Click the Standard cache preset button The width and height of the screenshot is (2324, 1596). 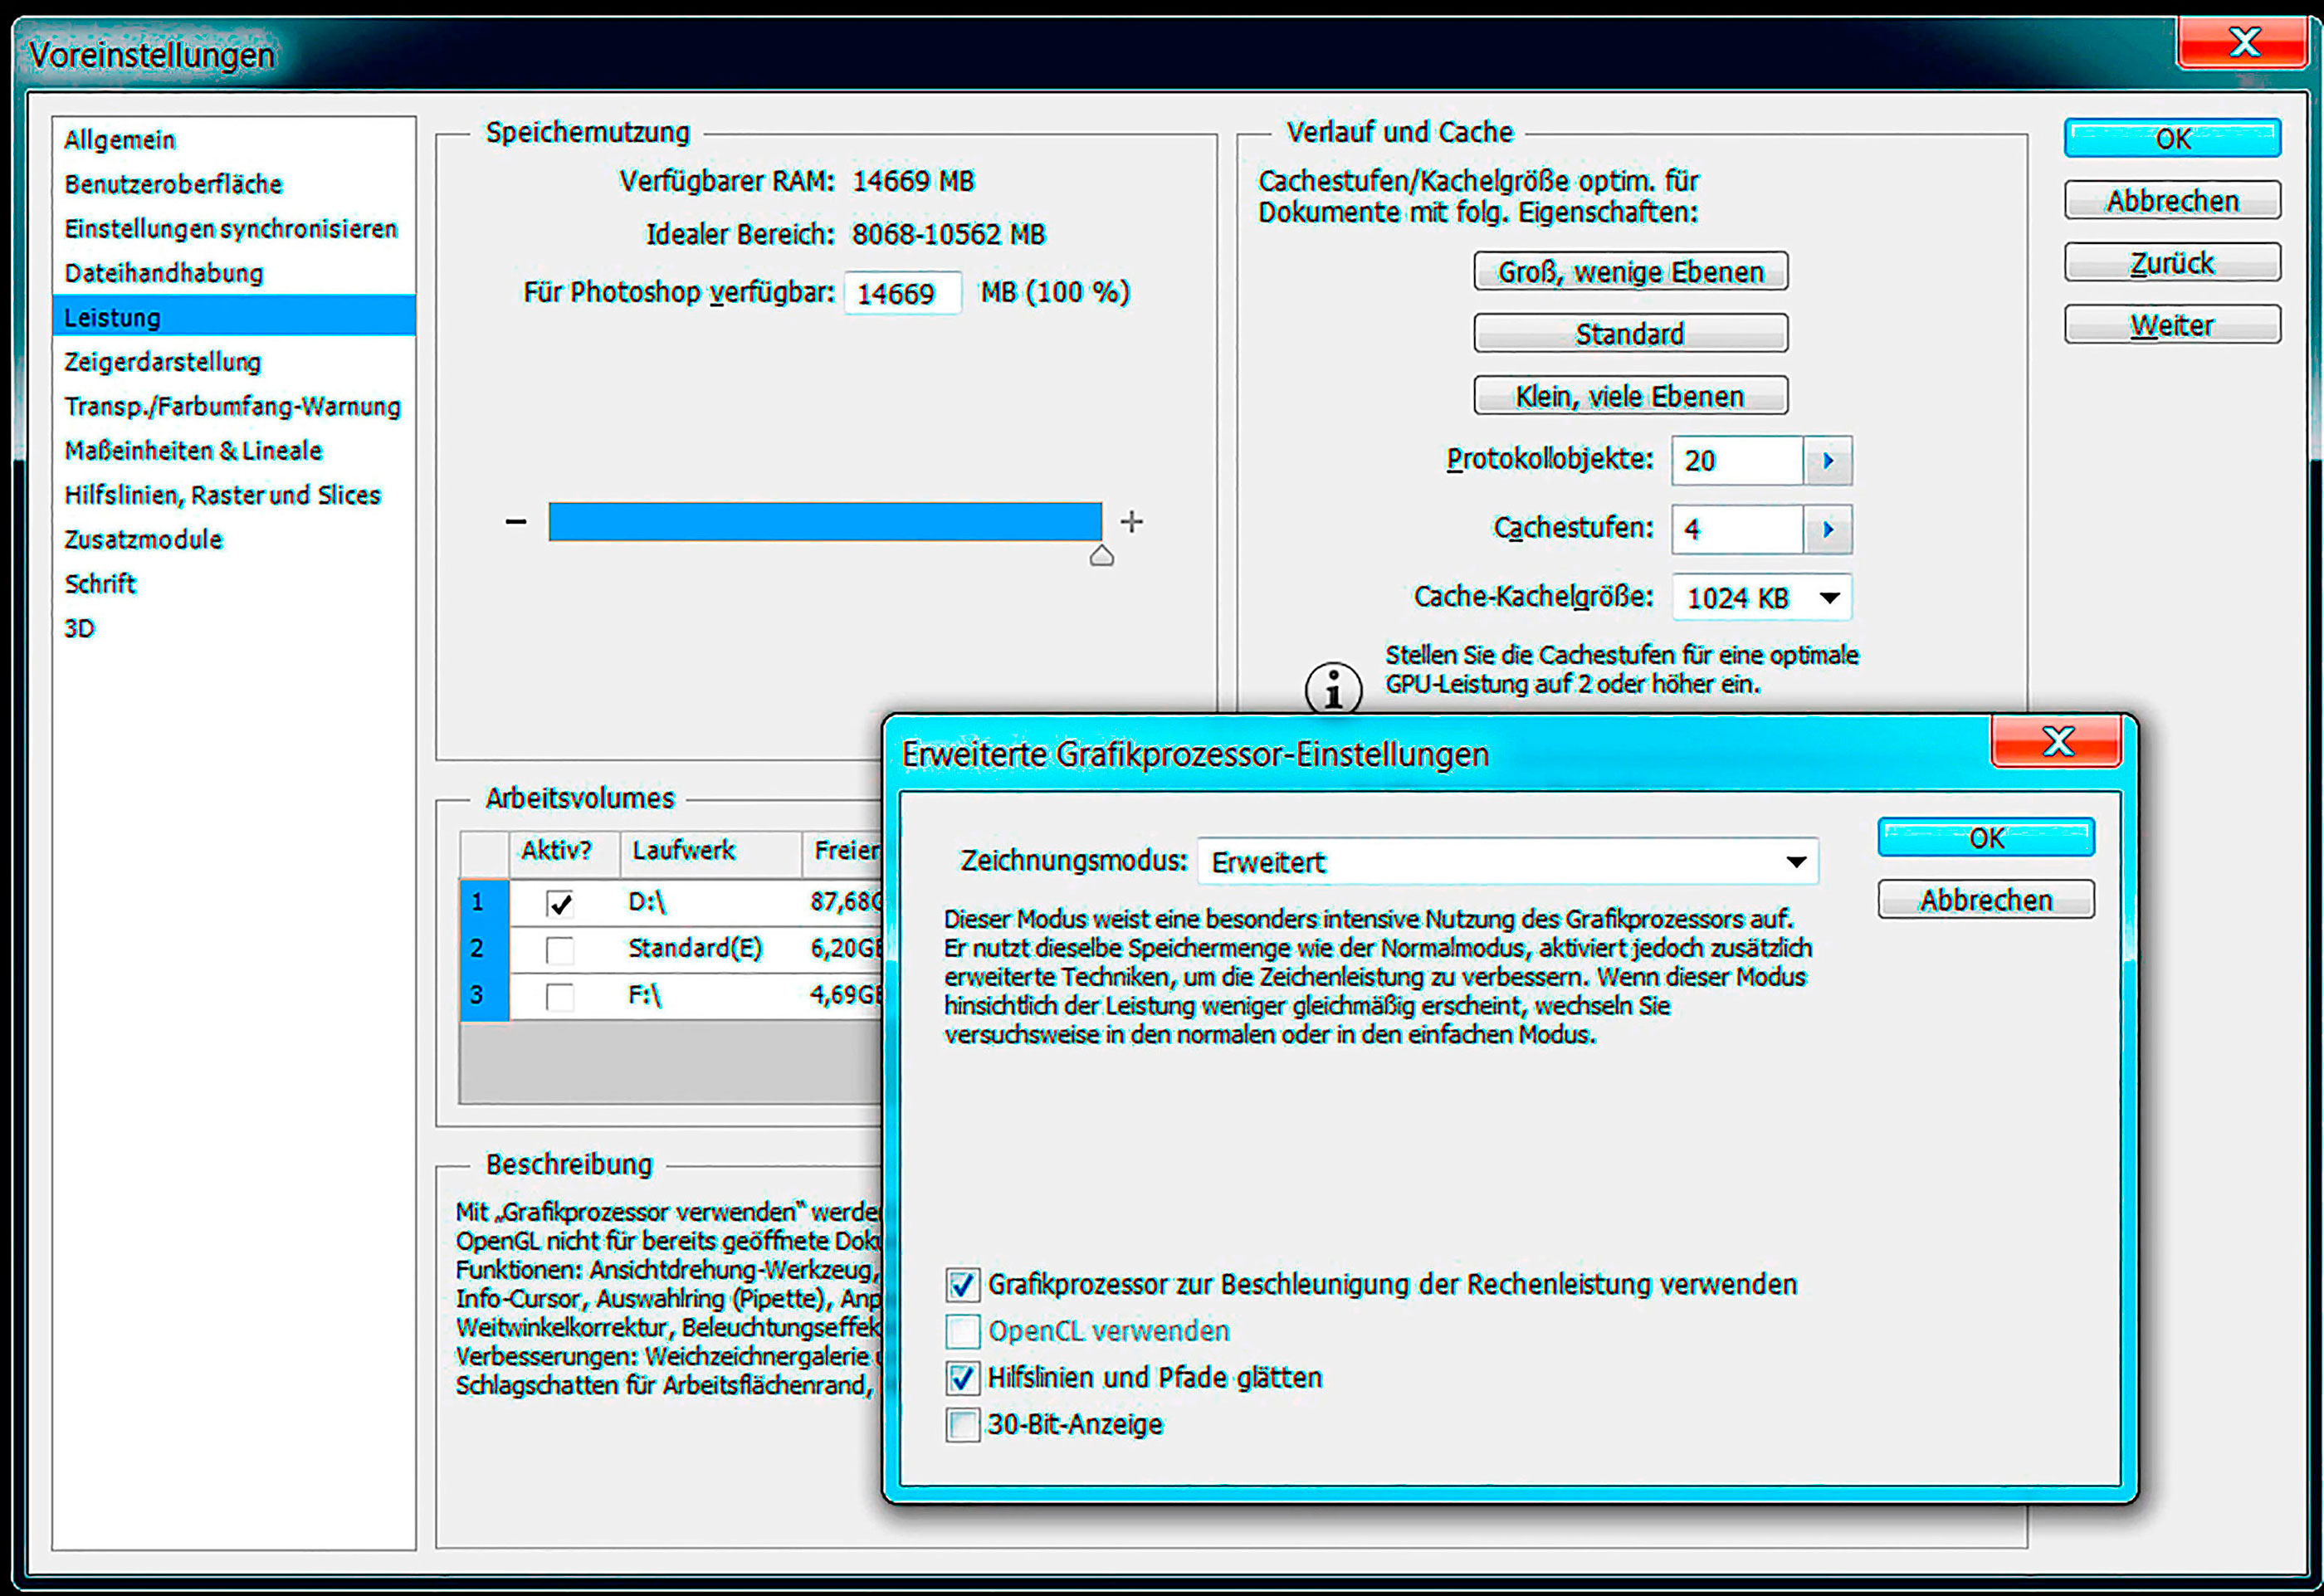coord(1630,333)
